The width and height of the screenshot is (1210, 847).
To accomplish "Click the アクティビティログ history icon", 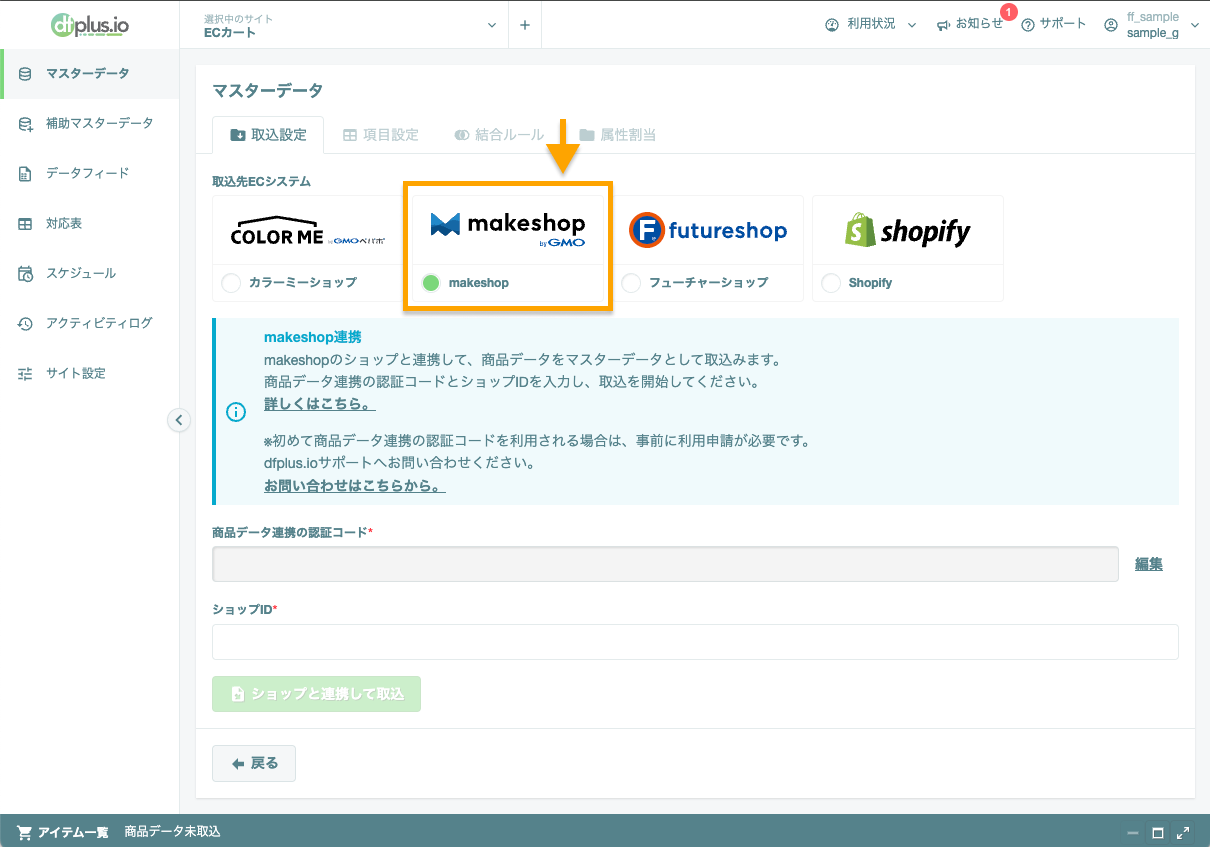I will [25, 323].
